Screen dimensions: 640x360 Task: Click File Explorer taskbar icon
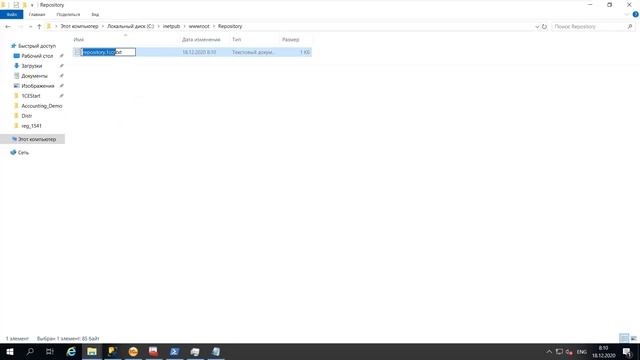click(x=92, y=351)
